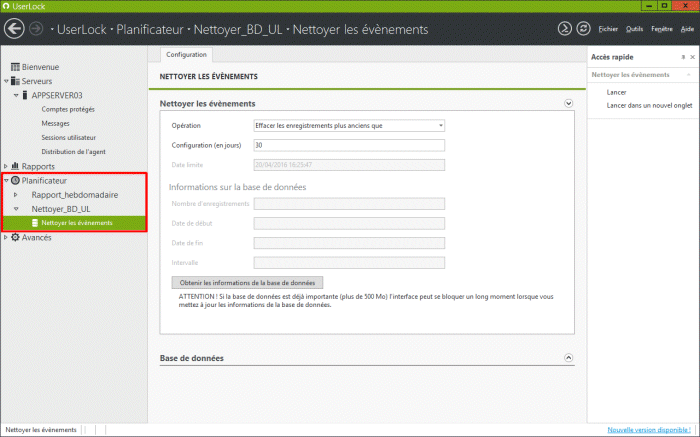The image size is (700, 437).
Task: Click the Date de fin field
Action: tap(349, 243)
